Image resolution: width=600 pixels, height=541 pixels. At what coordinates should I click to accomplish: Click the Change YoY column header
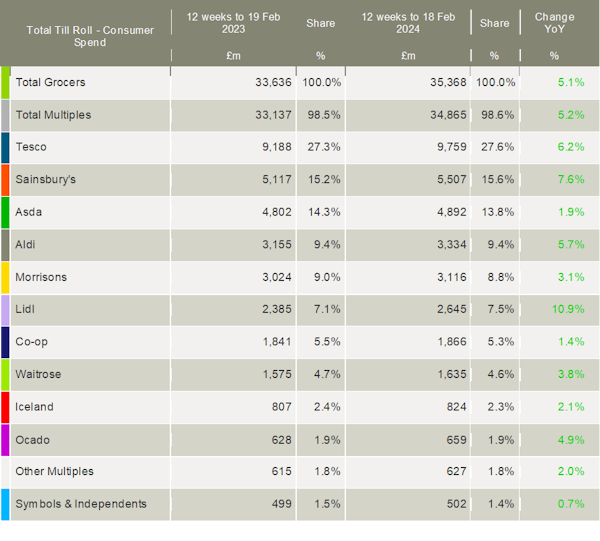click(554, 23)
